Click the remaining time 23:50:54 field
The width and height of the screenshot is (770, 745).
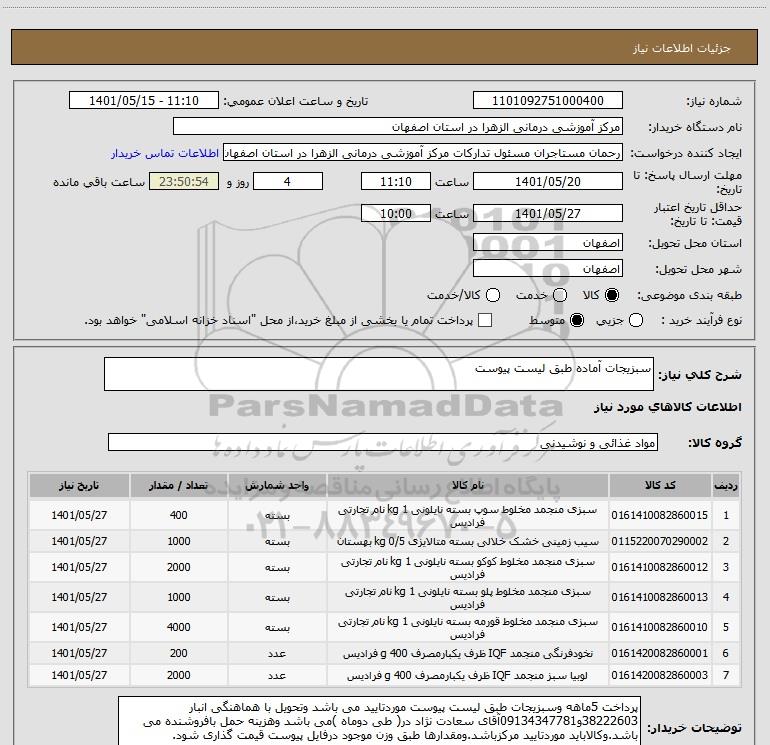tap(184, 181)
